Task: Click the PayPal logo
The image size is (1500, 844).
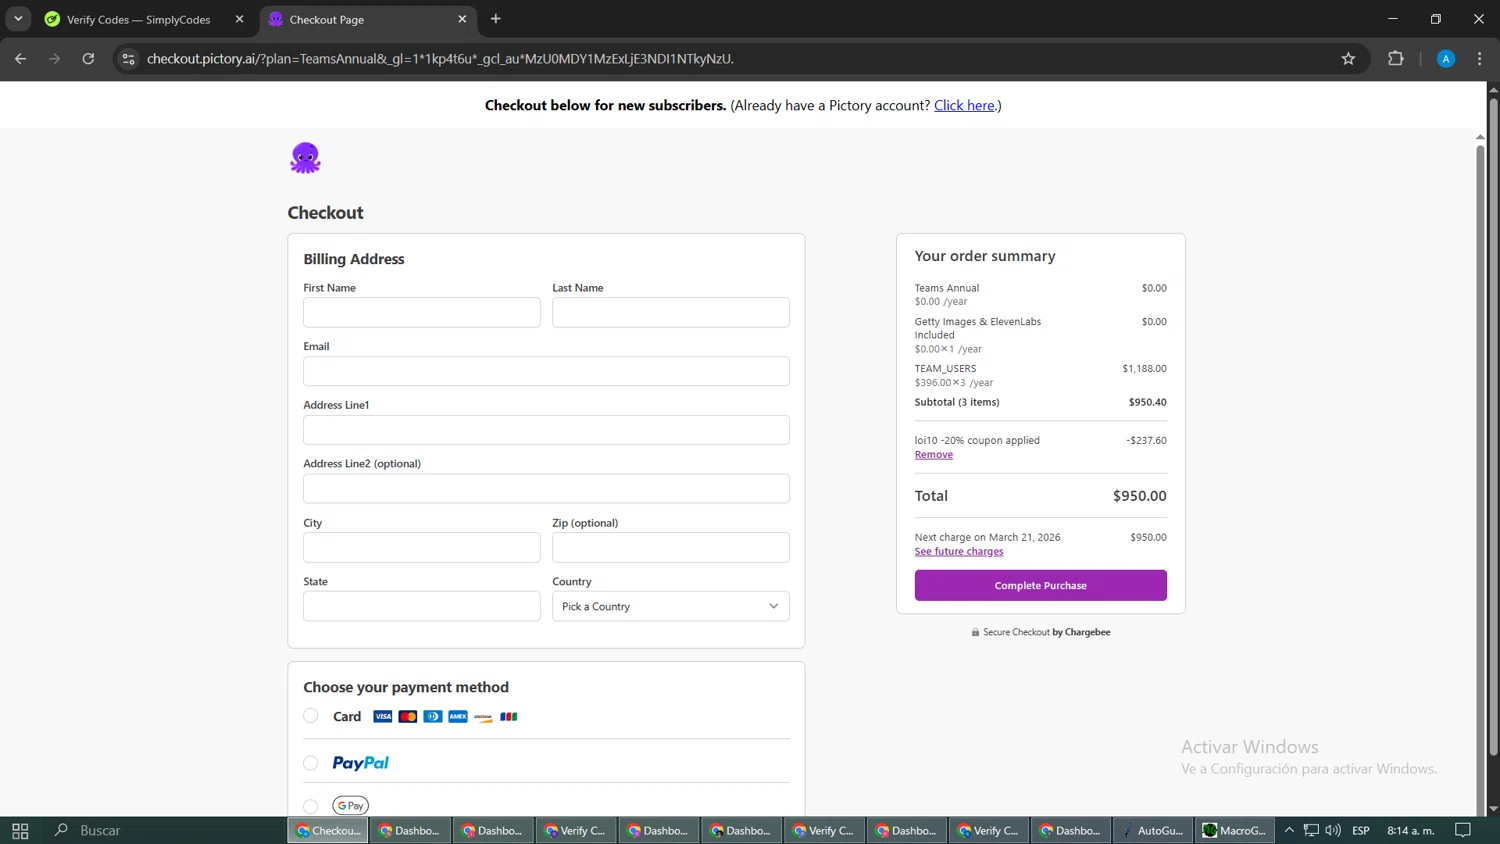Action: tap(361, 763)
